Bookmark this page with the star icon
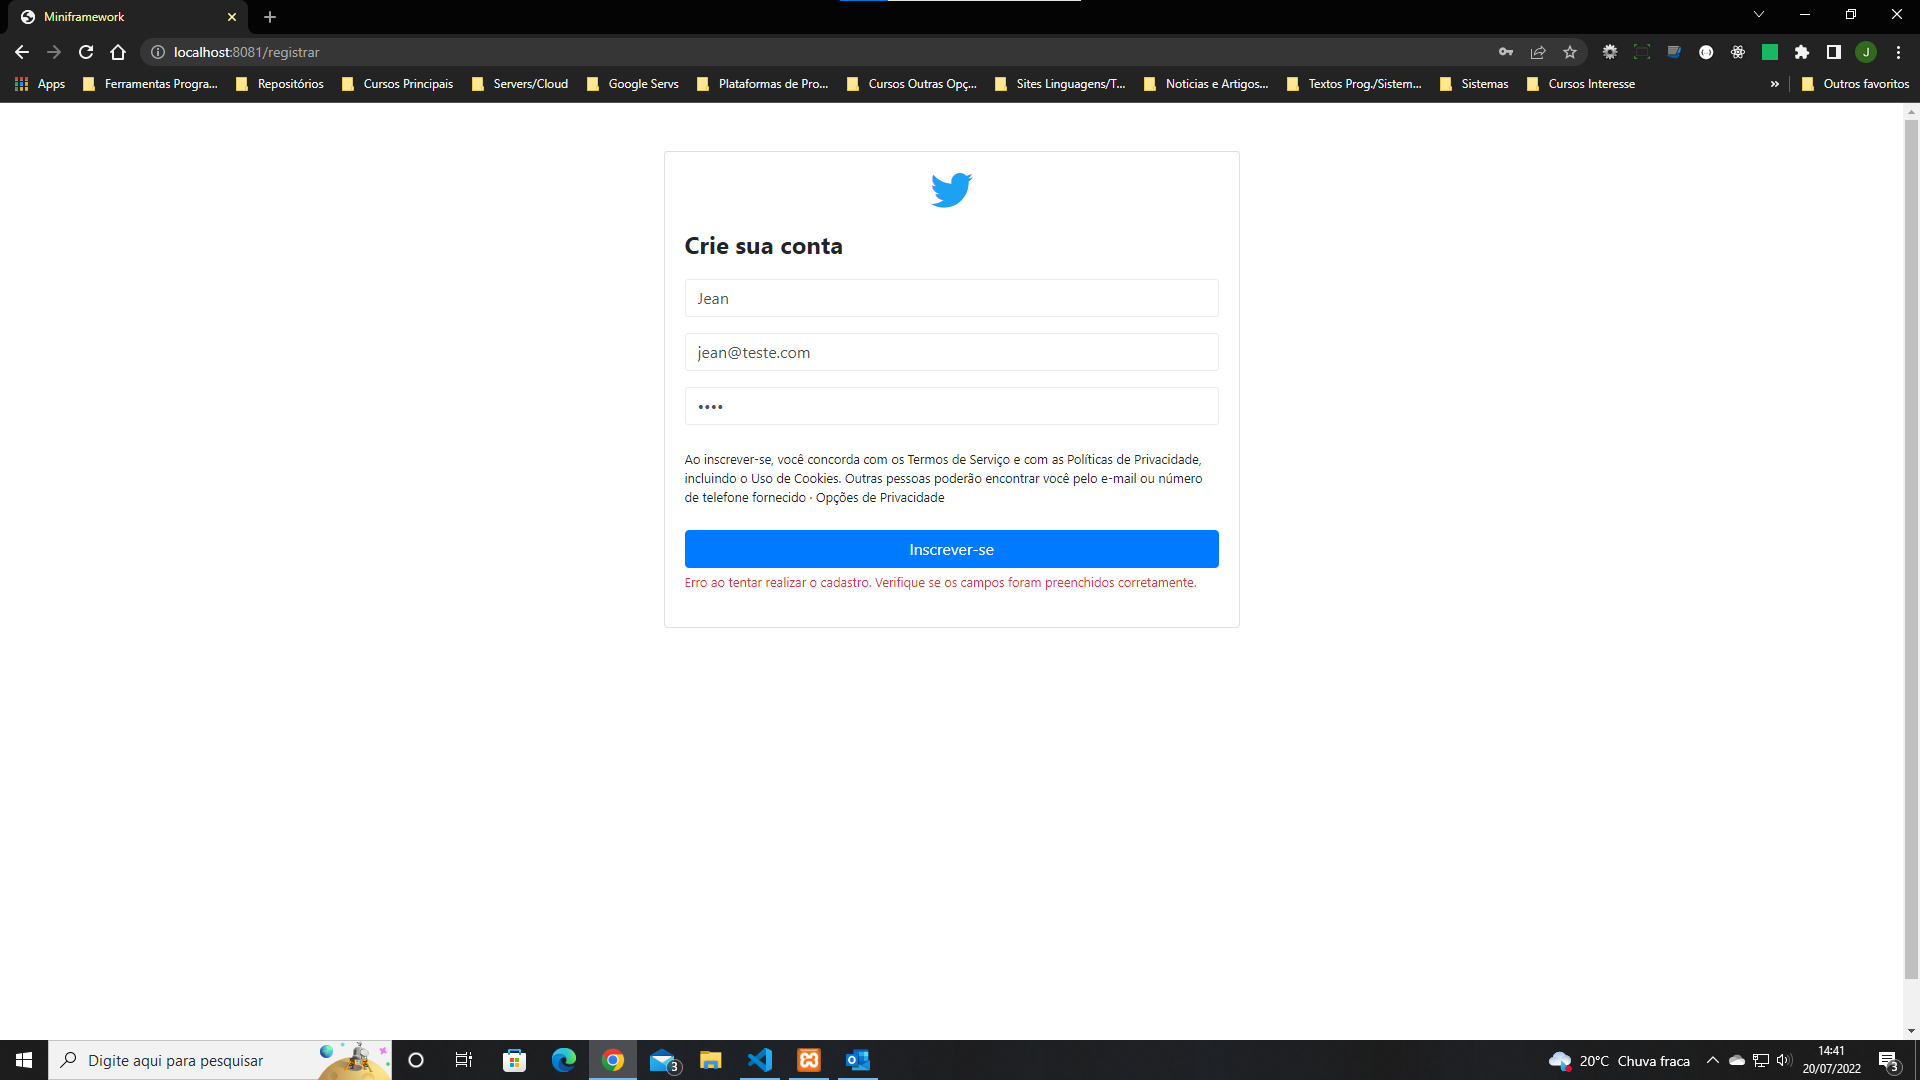This screenshot has height=1080, width=1920. pyautogui.click(x=1570, y=52)
